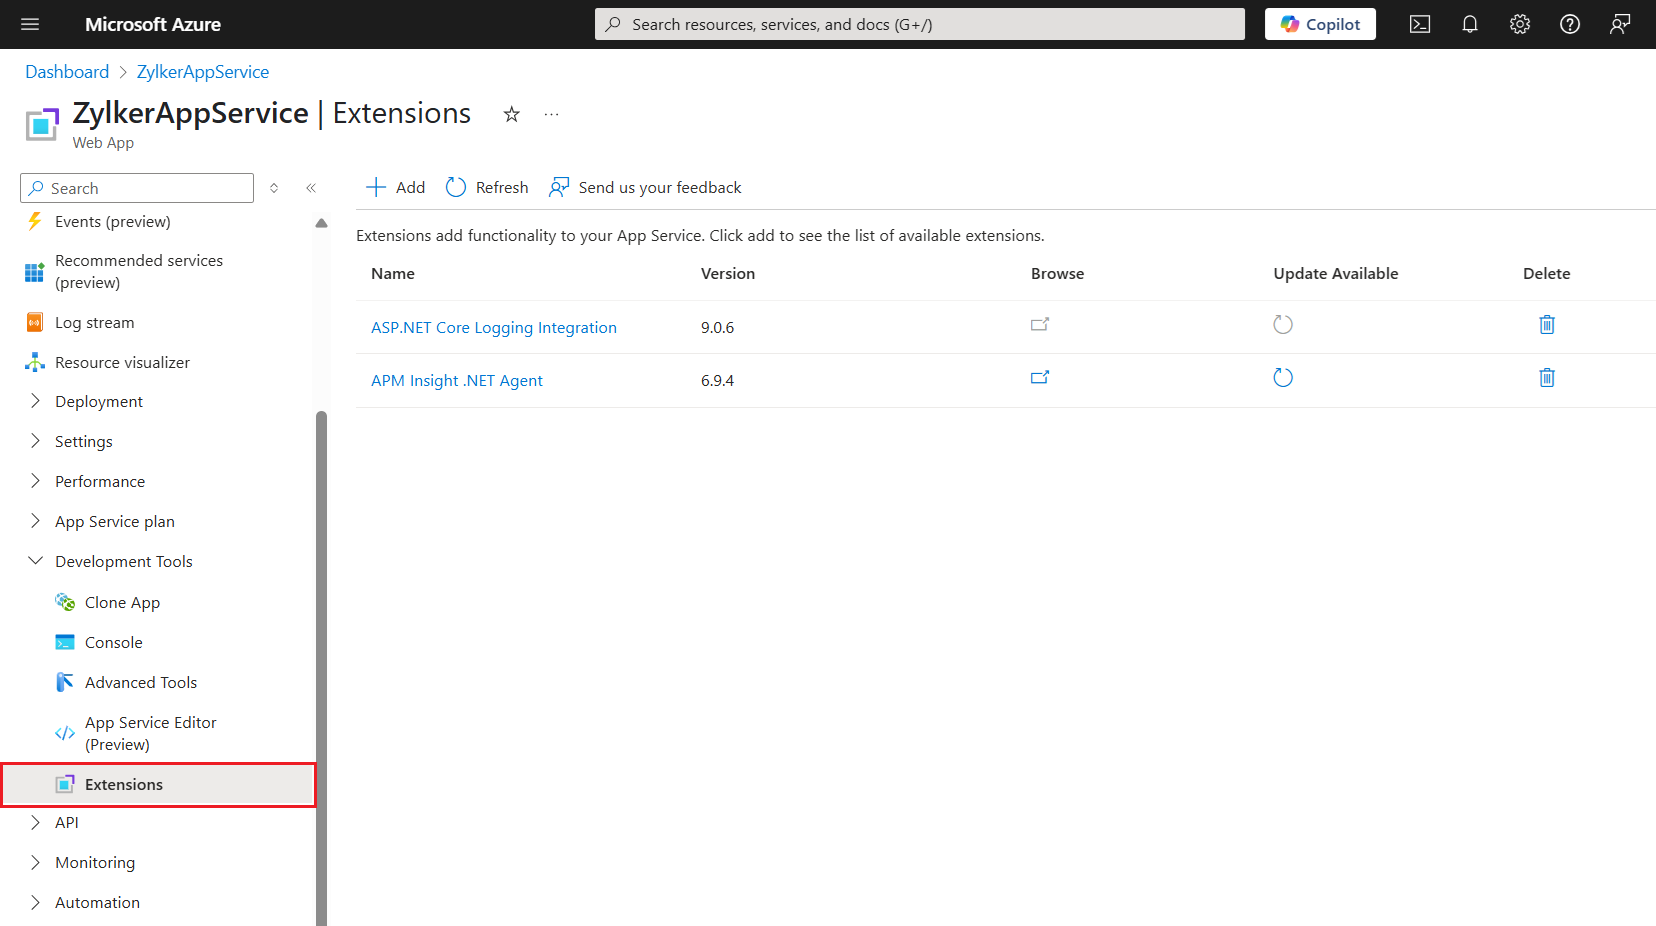
Task: Open Cloud Shell from the top bar
Action: 1419,24
